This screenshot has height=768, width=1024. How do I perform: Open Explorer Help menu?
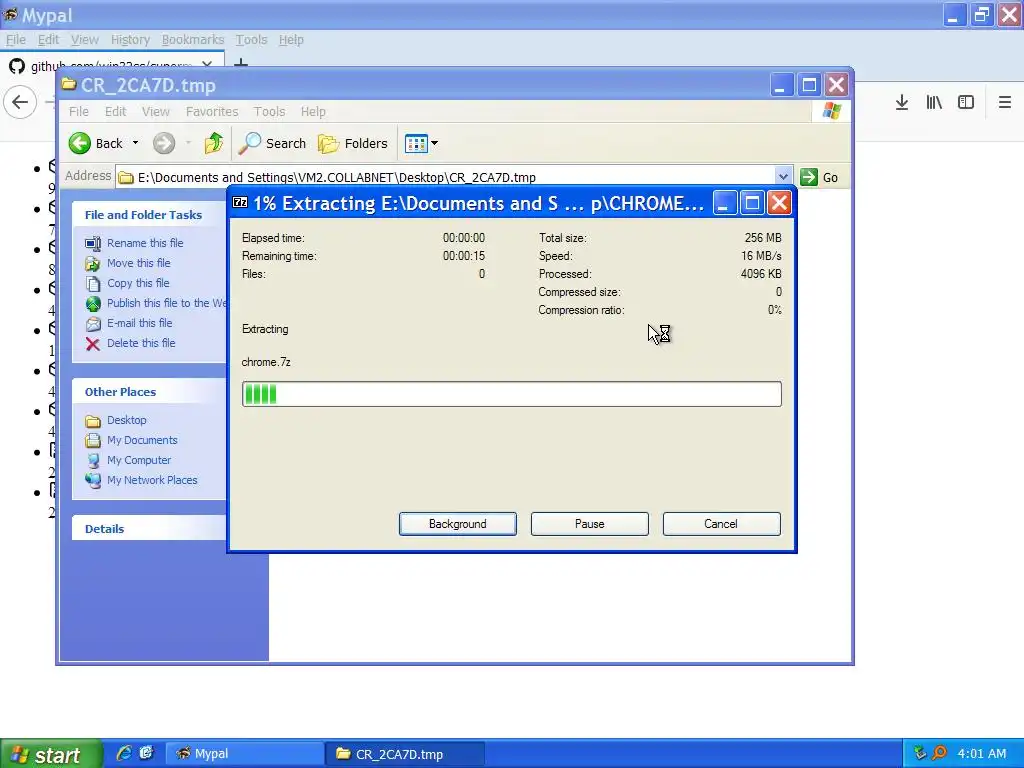[313, 111]
